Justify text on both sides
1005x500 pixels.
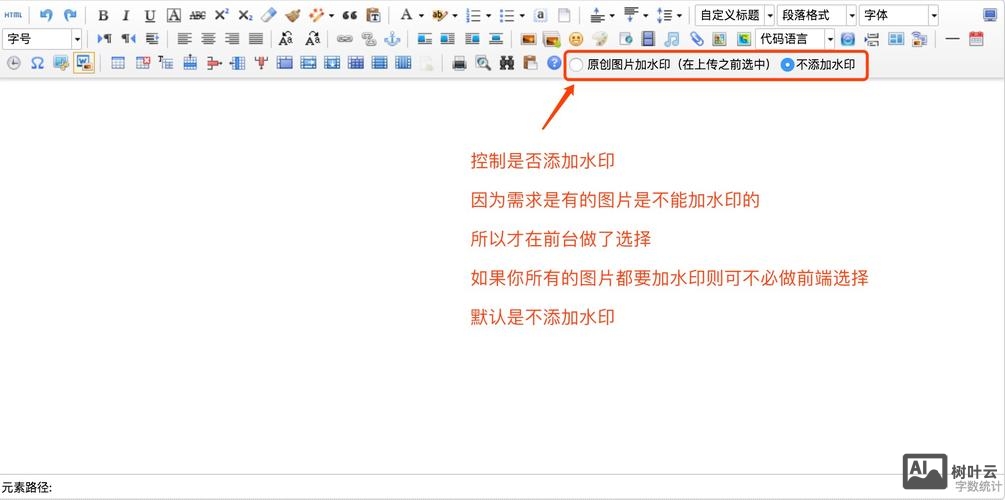256,39
